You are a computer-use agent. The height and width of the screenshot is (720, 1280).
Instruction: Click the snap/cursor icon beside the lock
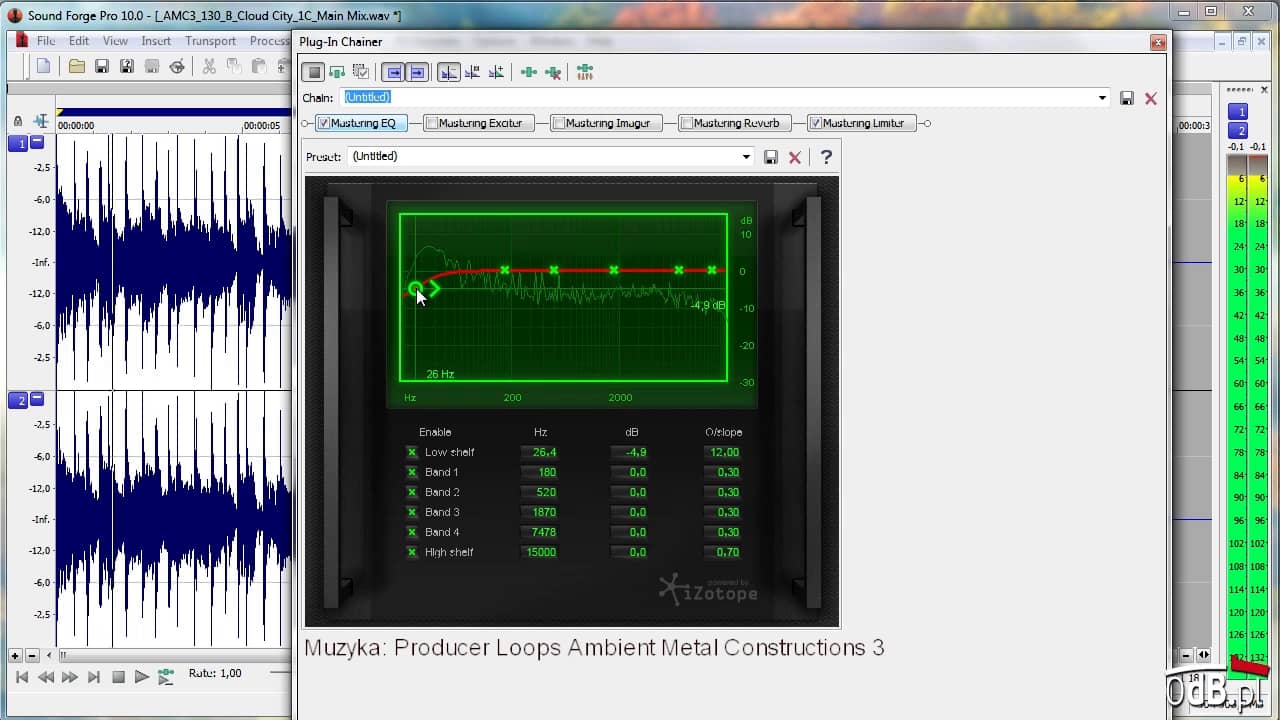click(x=41, y=121)
